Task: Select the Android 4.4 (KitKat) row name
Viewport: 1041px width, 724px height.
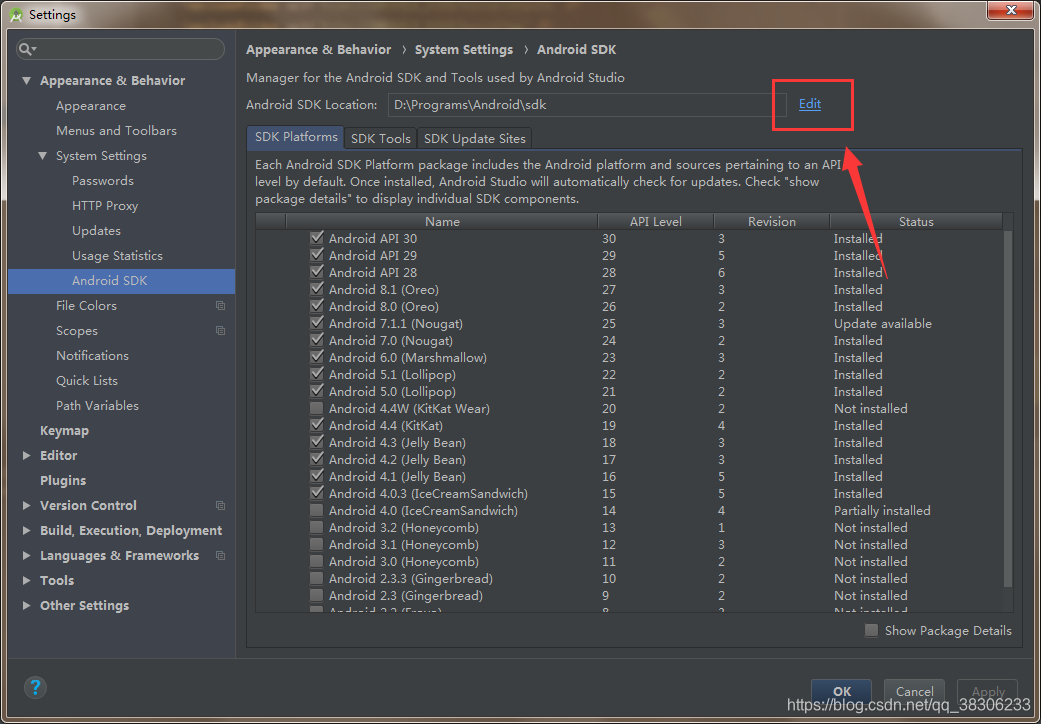Action: (386, 425)
